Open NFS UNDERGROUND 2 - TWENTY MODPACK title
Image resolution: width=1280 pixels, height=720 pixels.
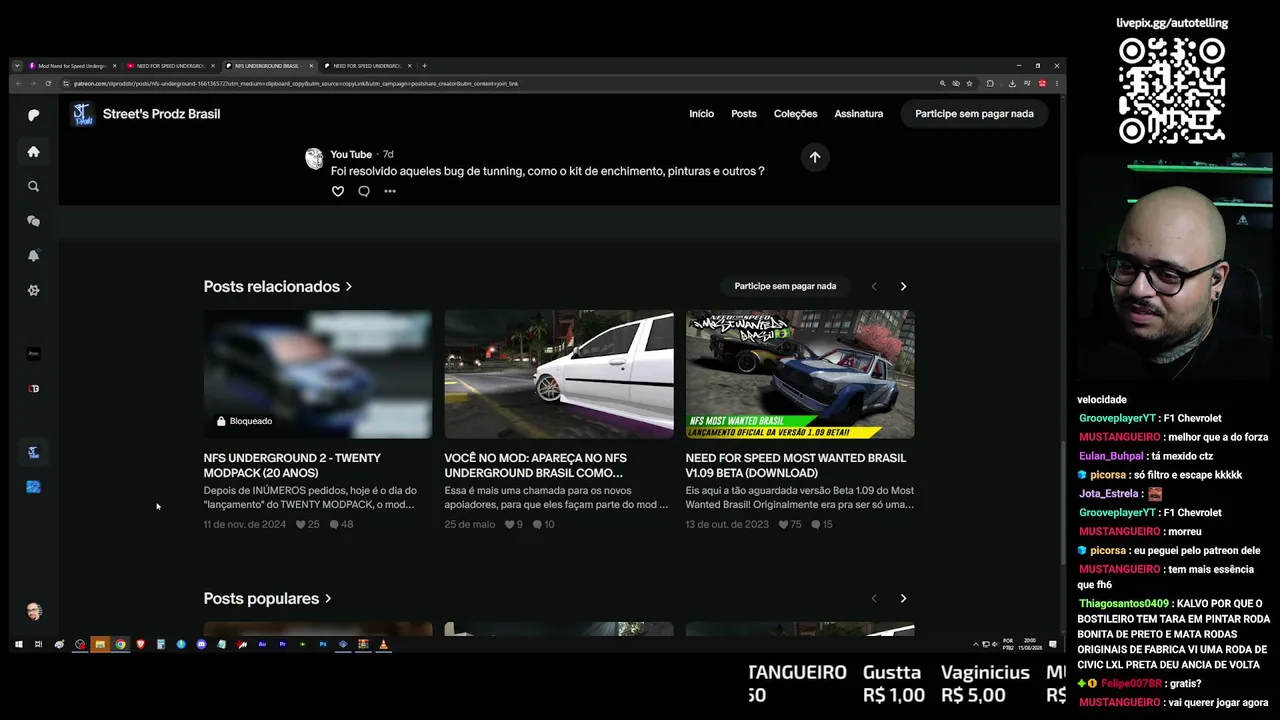pyautogui.click(x=292, y=465)
